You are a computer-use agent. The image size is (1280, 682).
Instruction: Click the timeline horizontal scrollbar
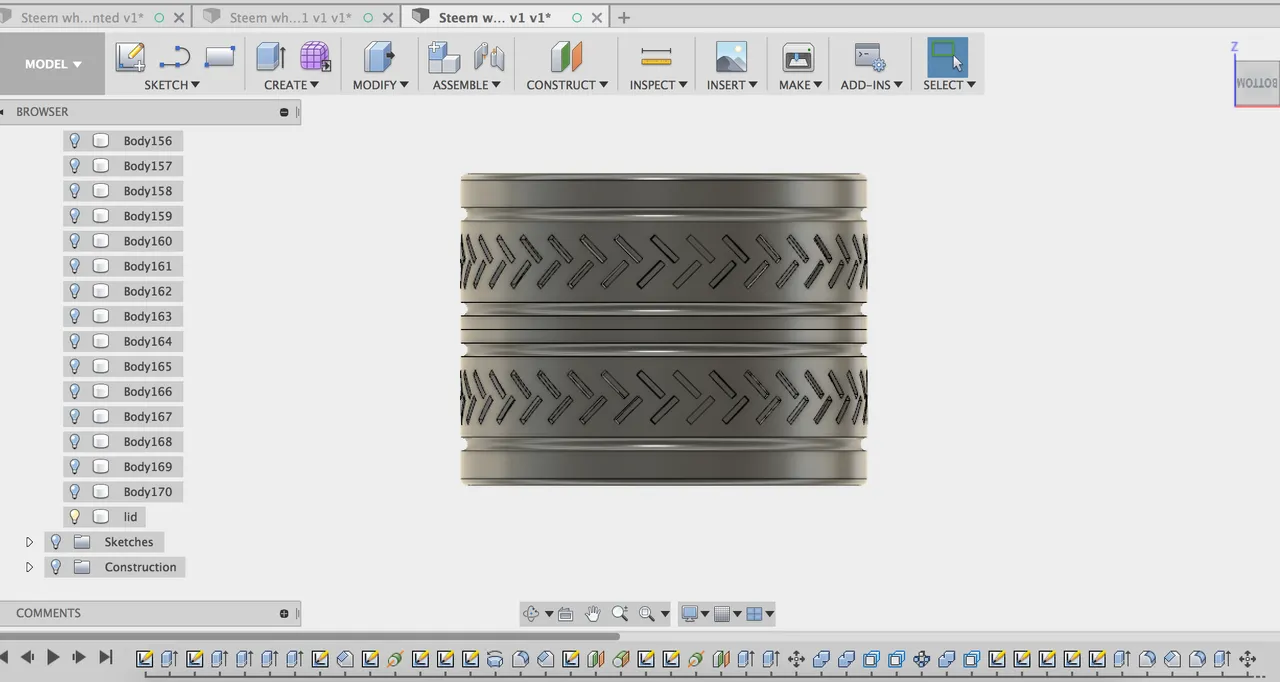(x=310, y=636)
